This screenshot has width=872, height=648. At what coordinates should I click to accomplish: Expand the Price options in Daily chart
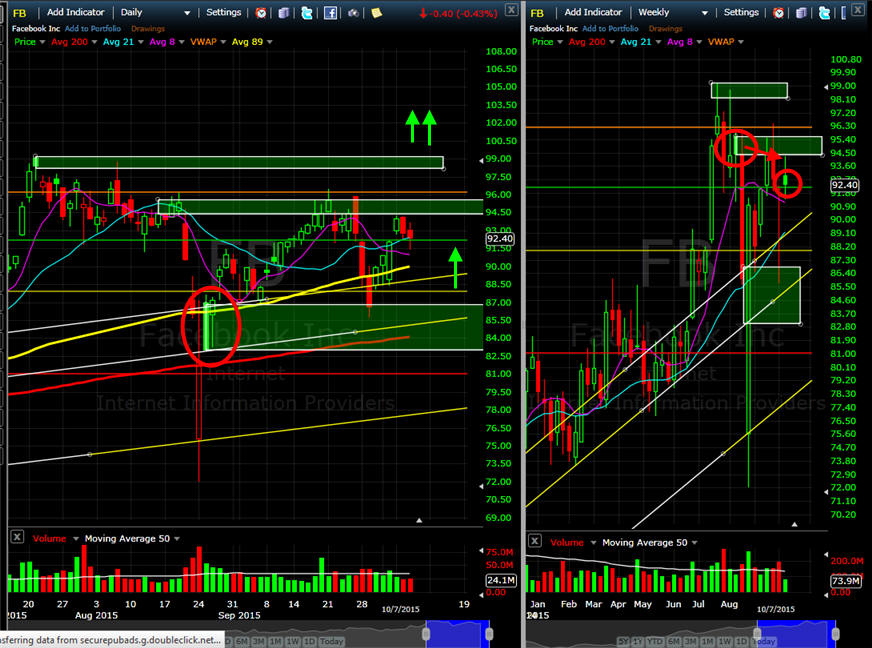pos(42,42)
